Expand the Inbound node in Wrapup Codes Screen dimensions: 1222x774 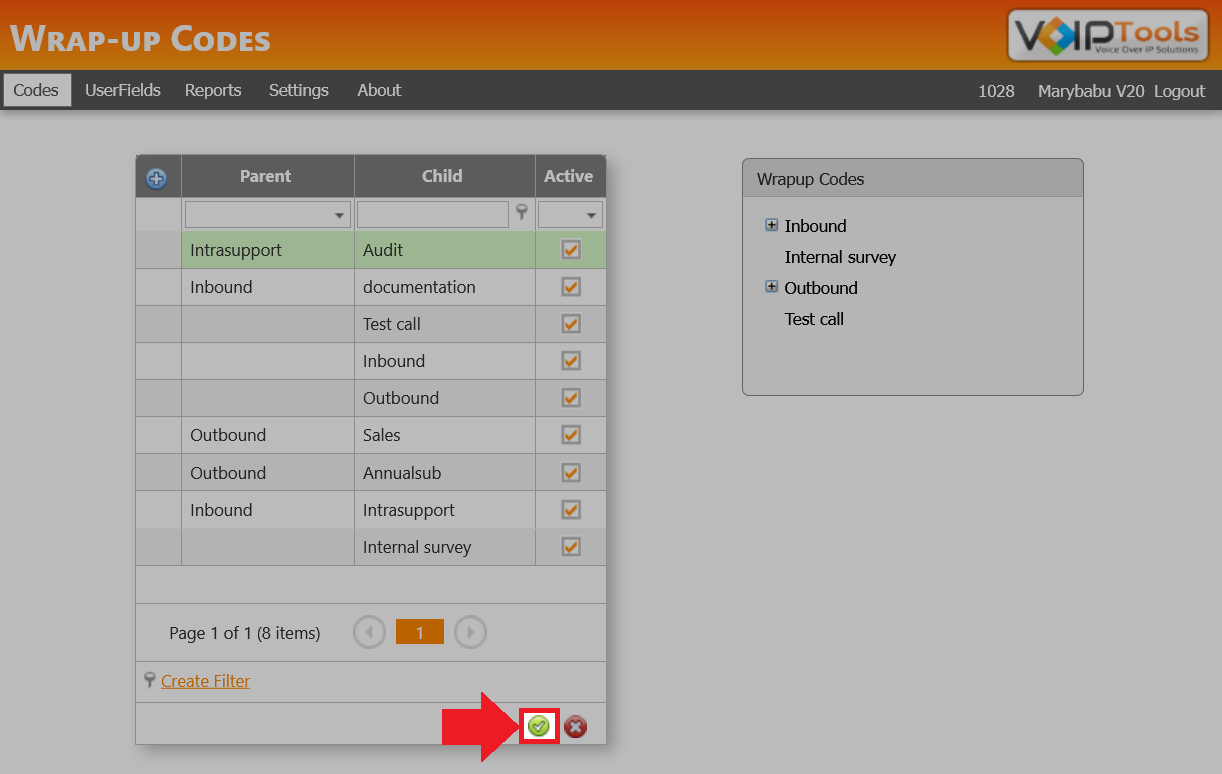pyautogui.click(x=771, y=225)
